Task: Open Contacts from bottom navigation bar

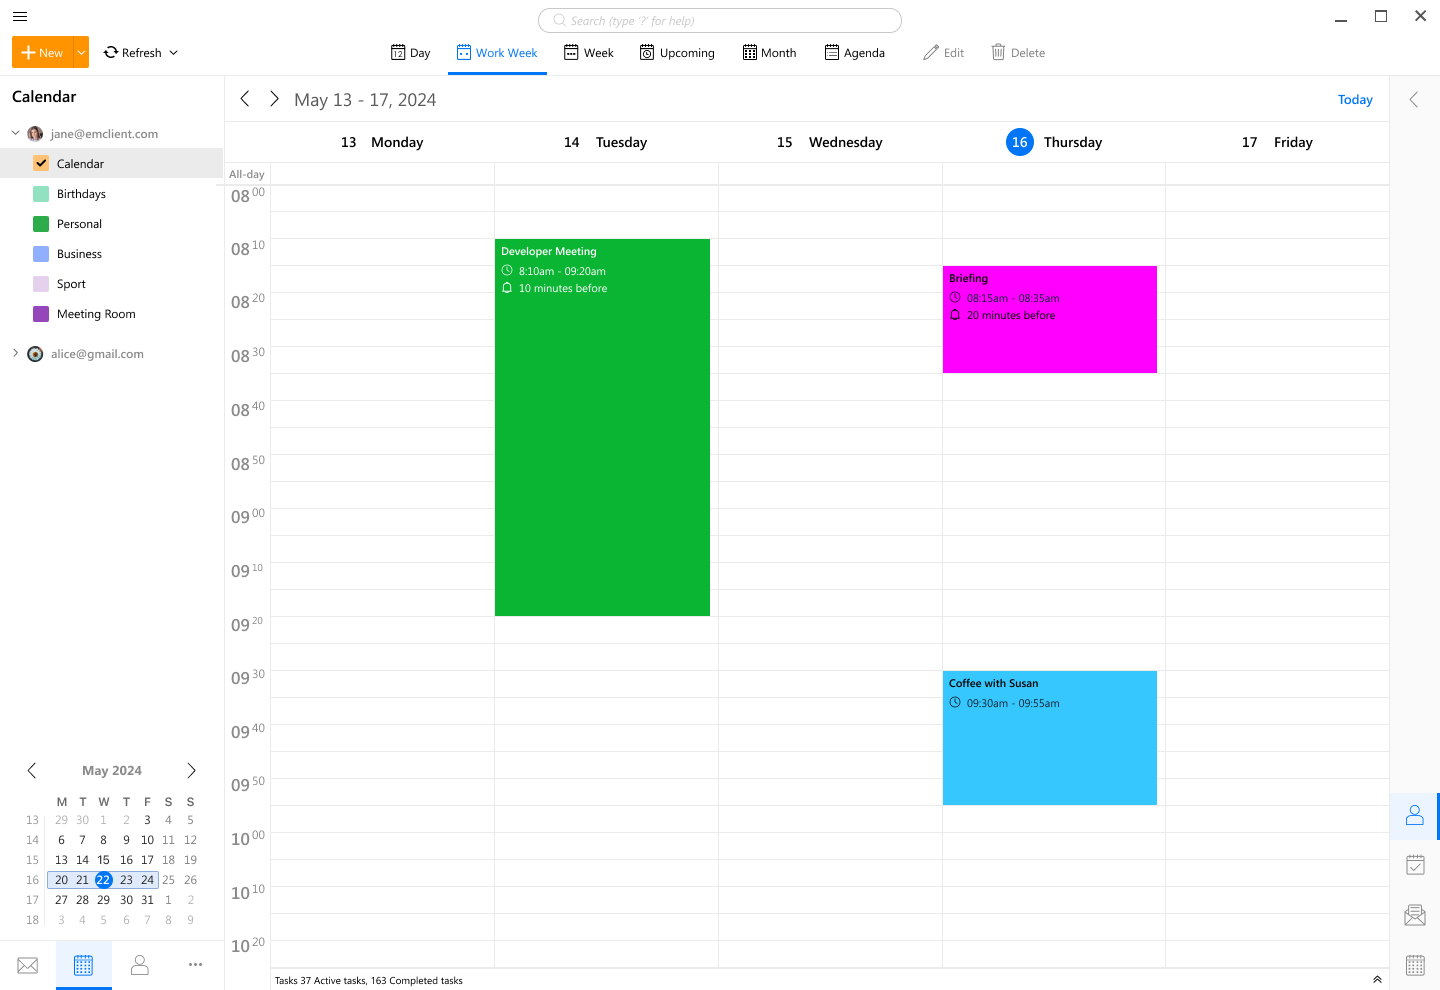Action: tap(140, 965)
